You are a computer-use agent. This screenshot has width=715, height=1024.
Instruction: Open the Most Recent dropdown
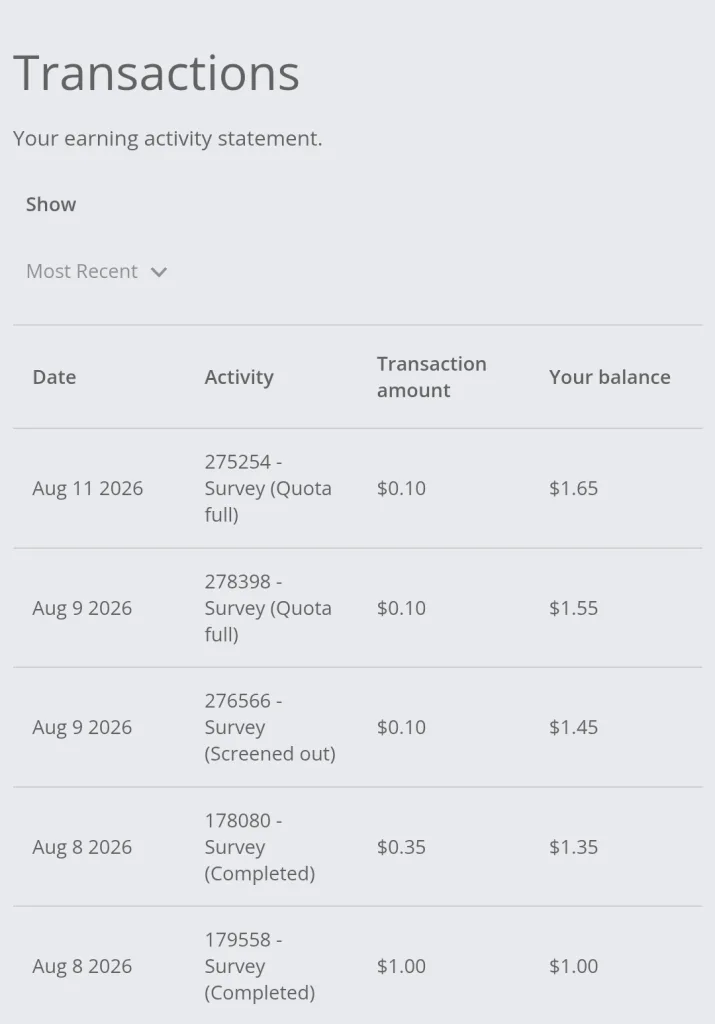(x=97, y=271)
